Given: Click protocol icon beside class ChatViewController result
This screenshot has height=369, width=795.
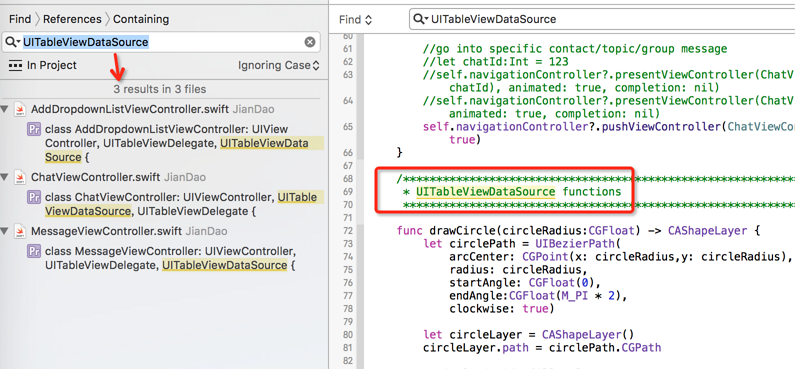Looking at the screenshot, I should pos(33,197).
